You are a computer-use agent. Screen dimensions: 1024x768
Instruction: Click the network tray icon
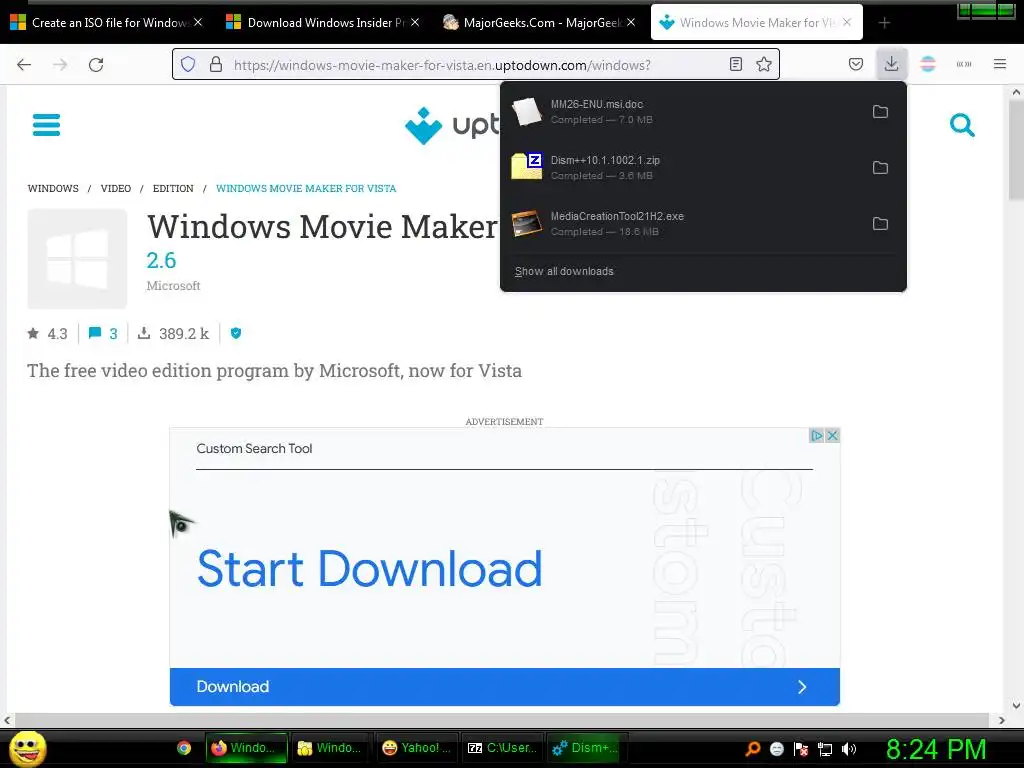point(825,749)
